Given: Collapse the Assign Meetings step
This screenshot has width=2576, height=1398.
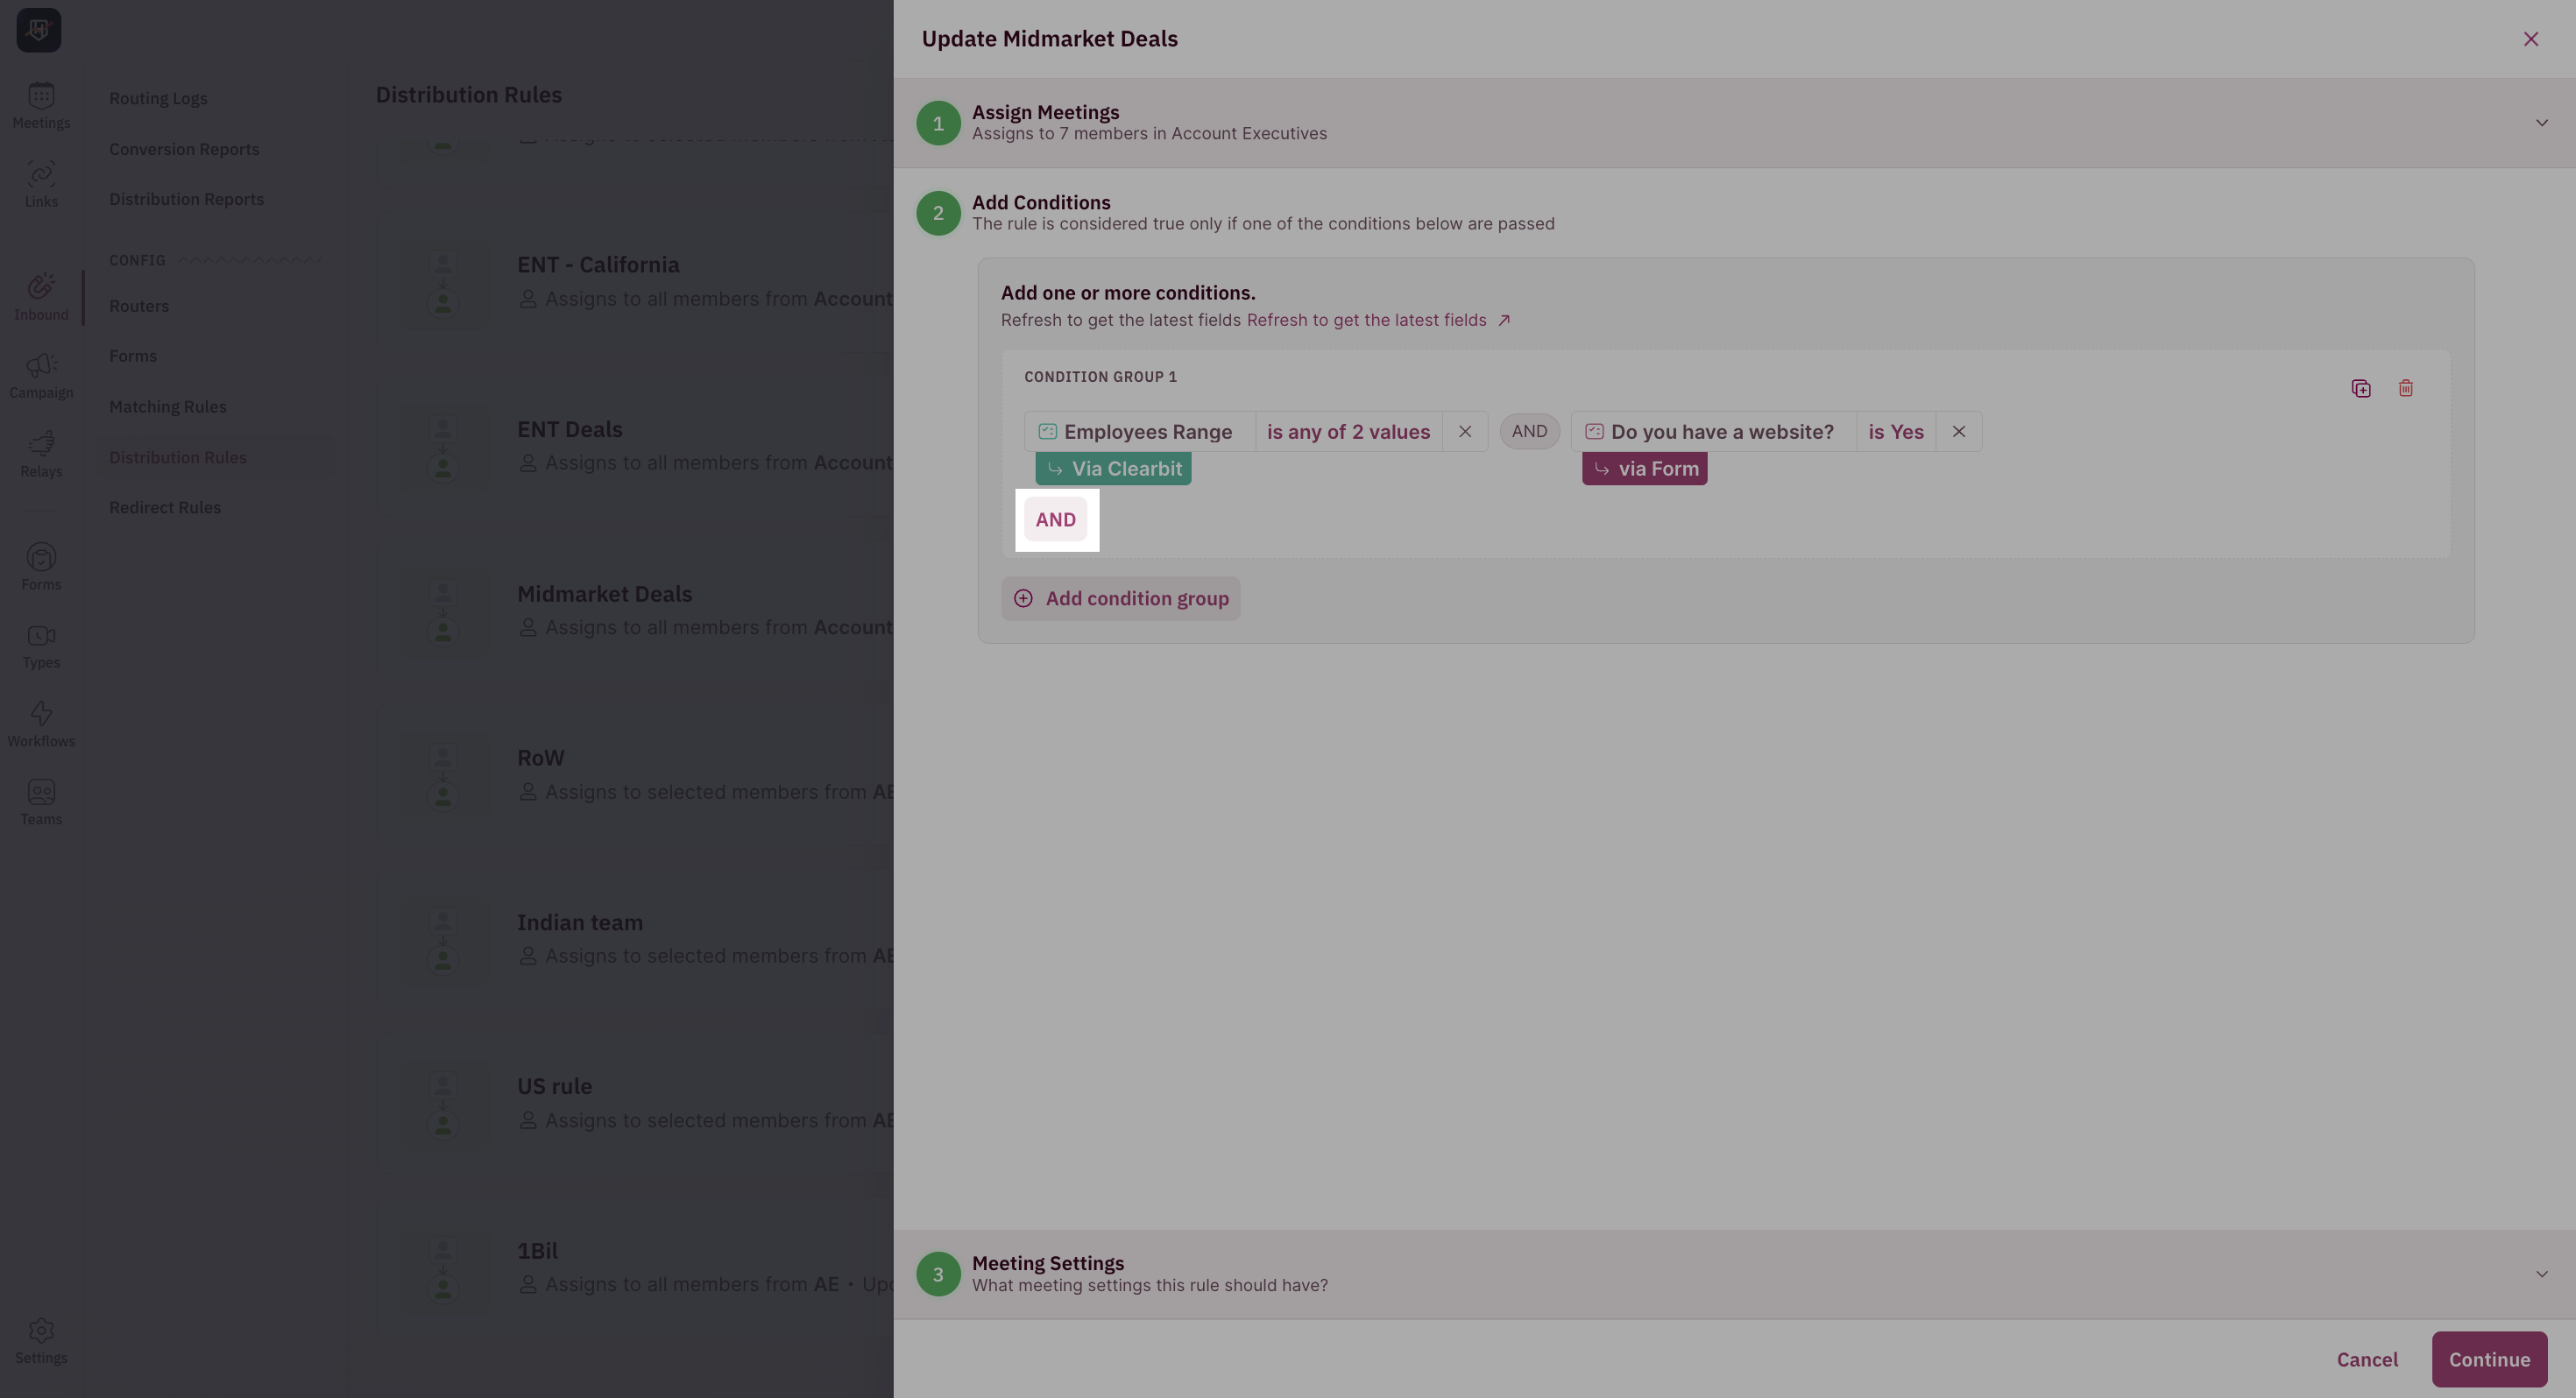Looking at the screenshot, I should [x=2542, y=122].
